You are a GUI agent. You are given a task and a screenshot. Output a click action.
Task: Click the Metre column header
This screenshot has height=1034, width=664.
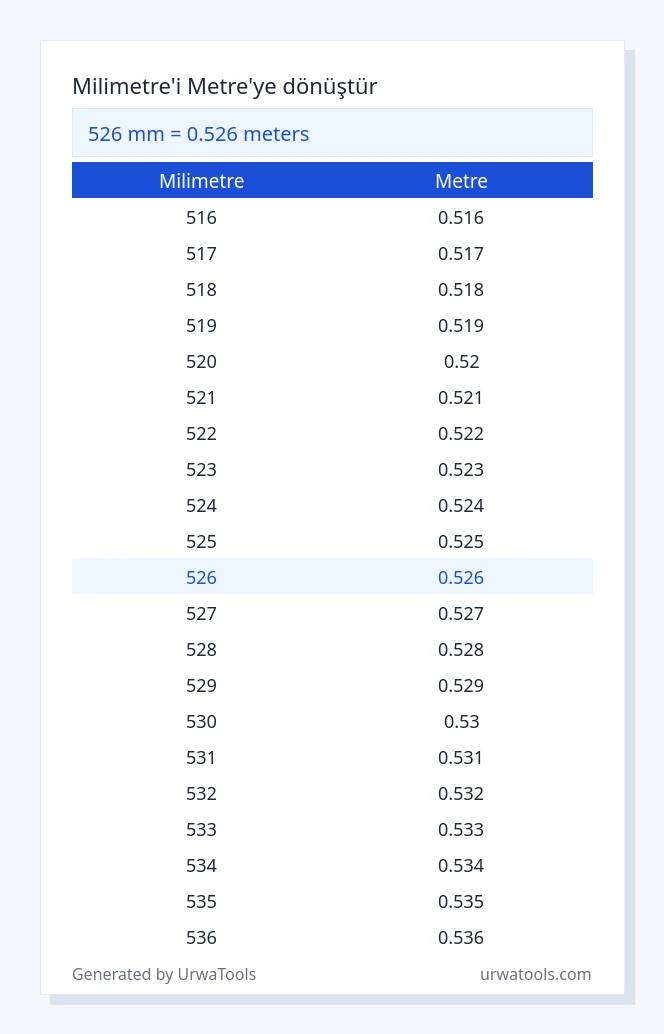(x=462, y=181)
